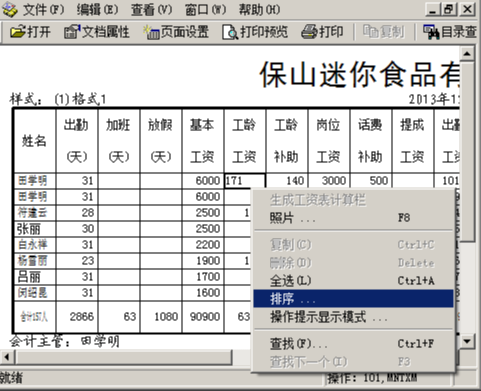The height and width of the screenshot is (391, 481).
Task: Open the 编辑(E) menu
Action: (97, 10)
